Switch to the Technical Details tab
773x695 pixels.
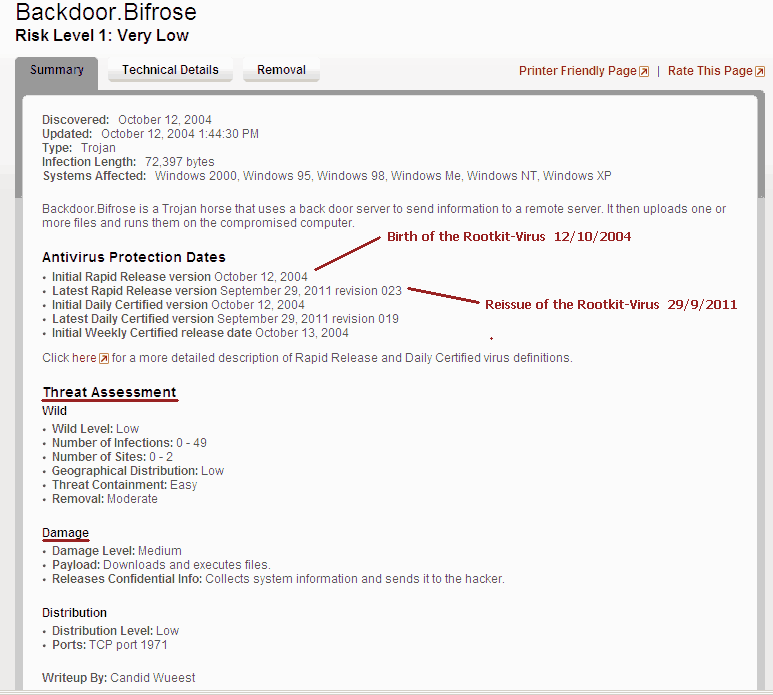170,71
